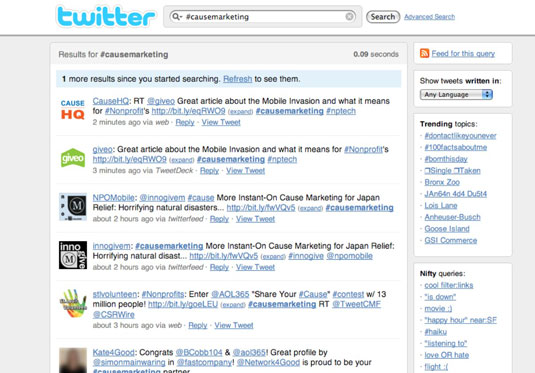The height and width of the screenshot is (373, 535).
Task: Open the @CSRWire mention link
Action: (114, 315)
